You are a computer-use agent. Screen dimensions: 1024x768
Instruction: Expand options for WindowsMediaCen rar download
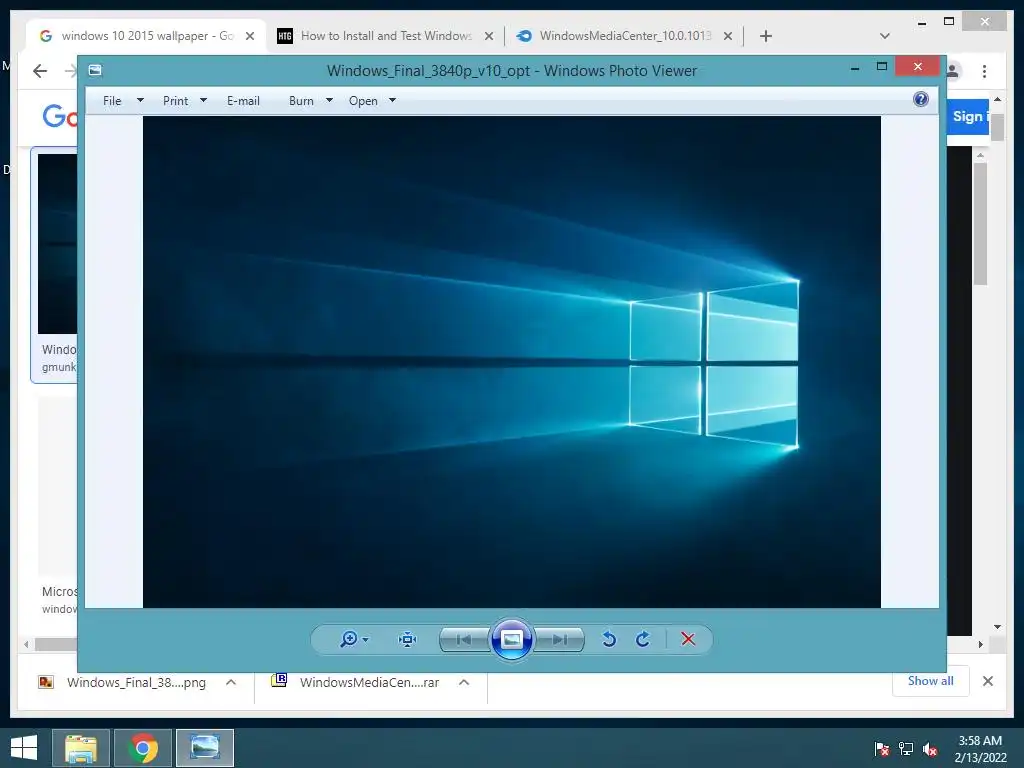(464, 682)
